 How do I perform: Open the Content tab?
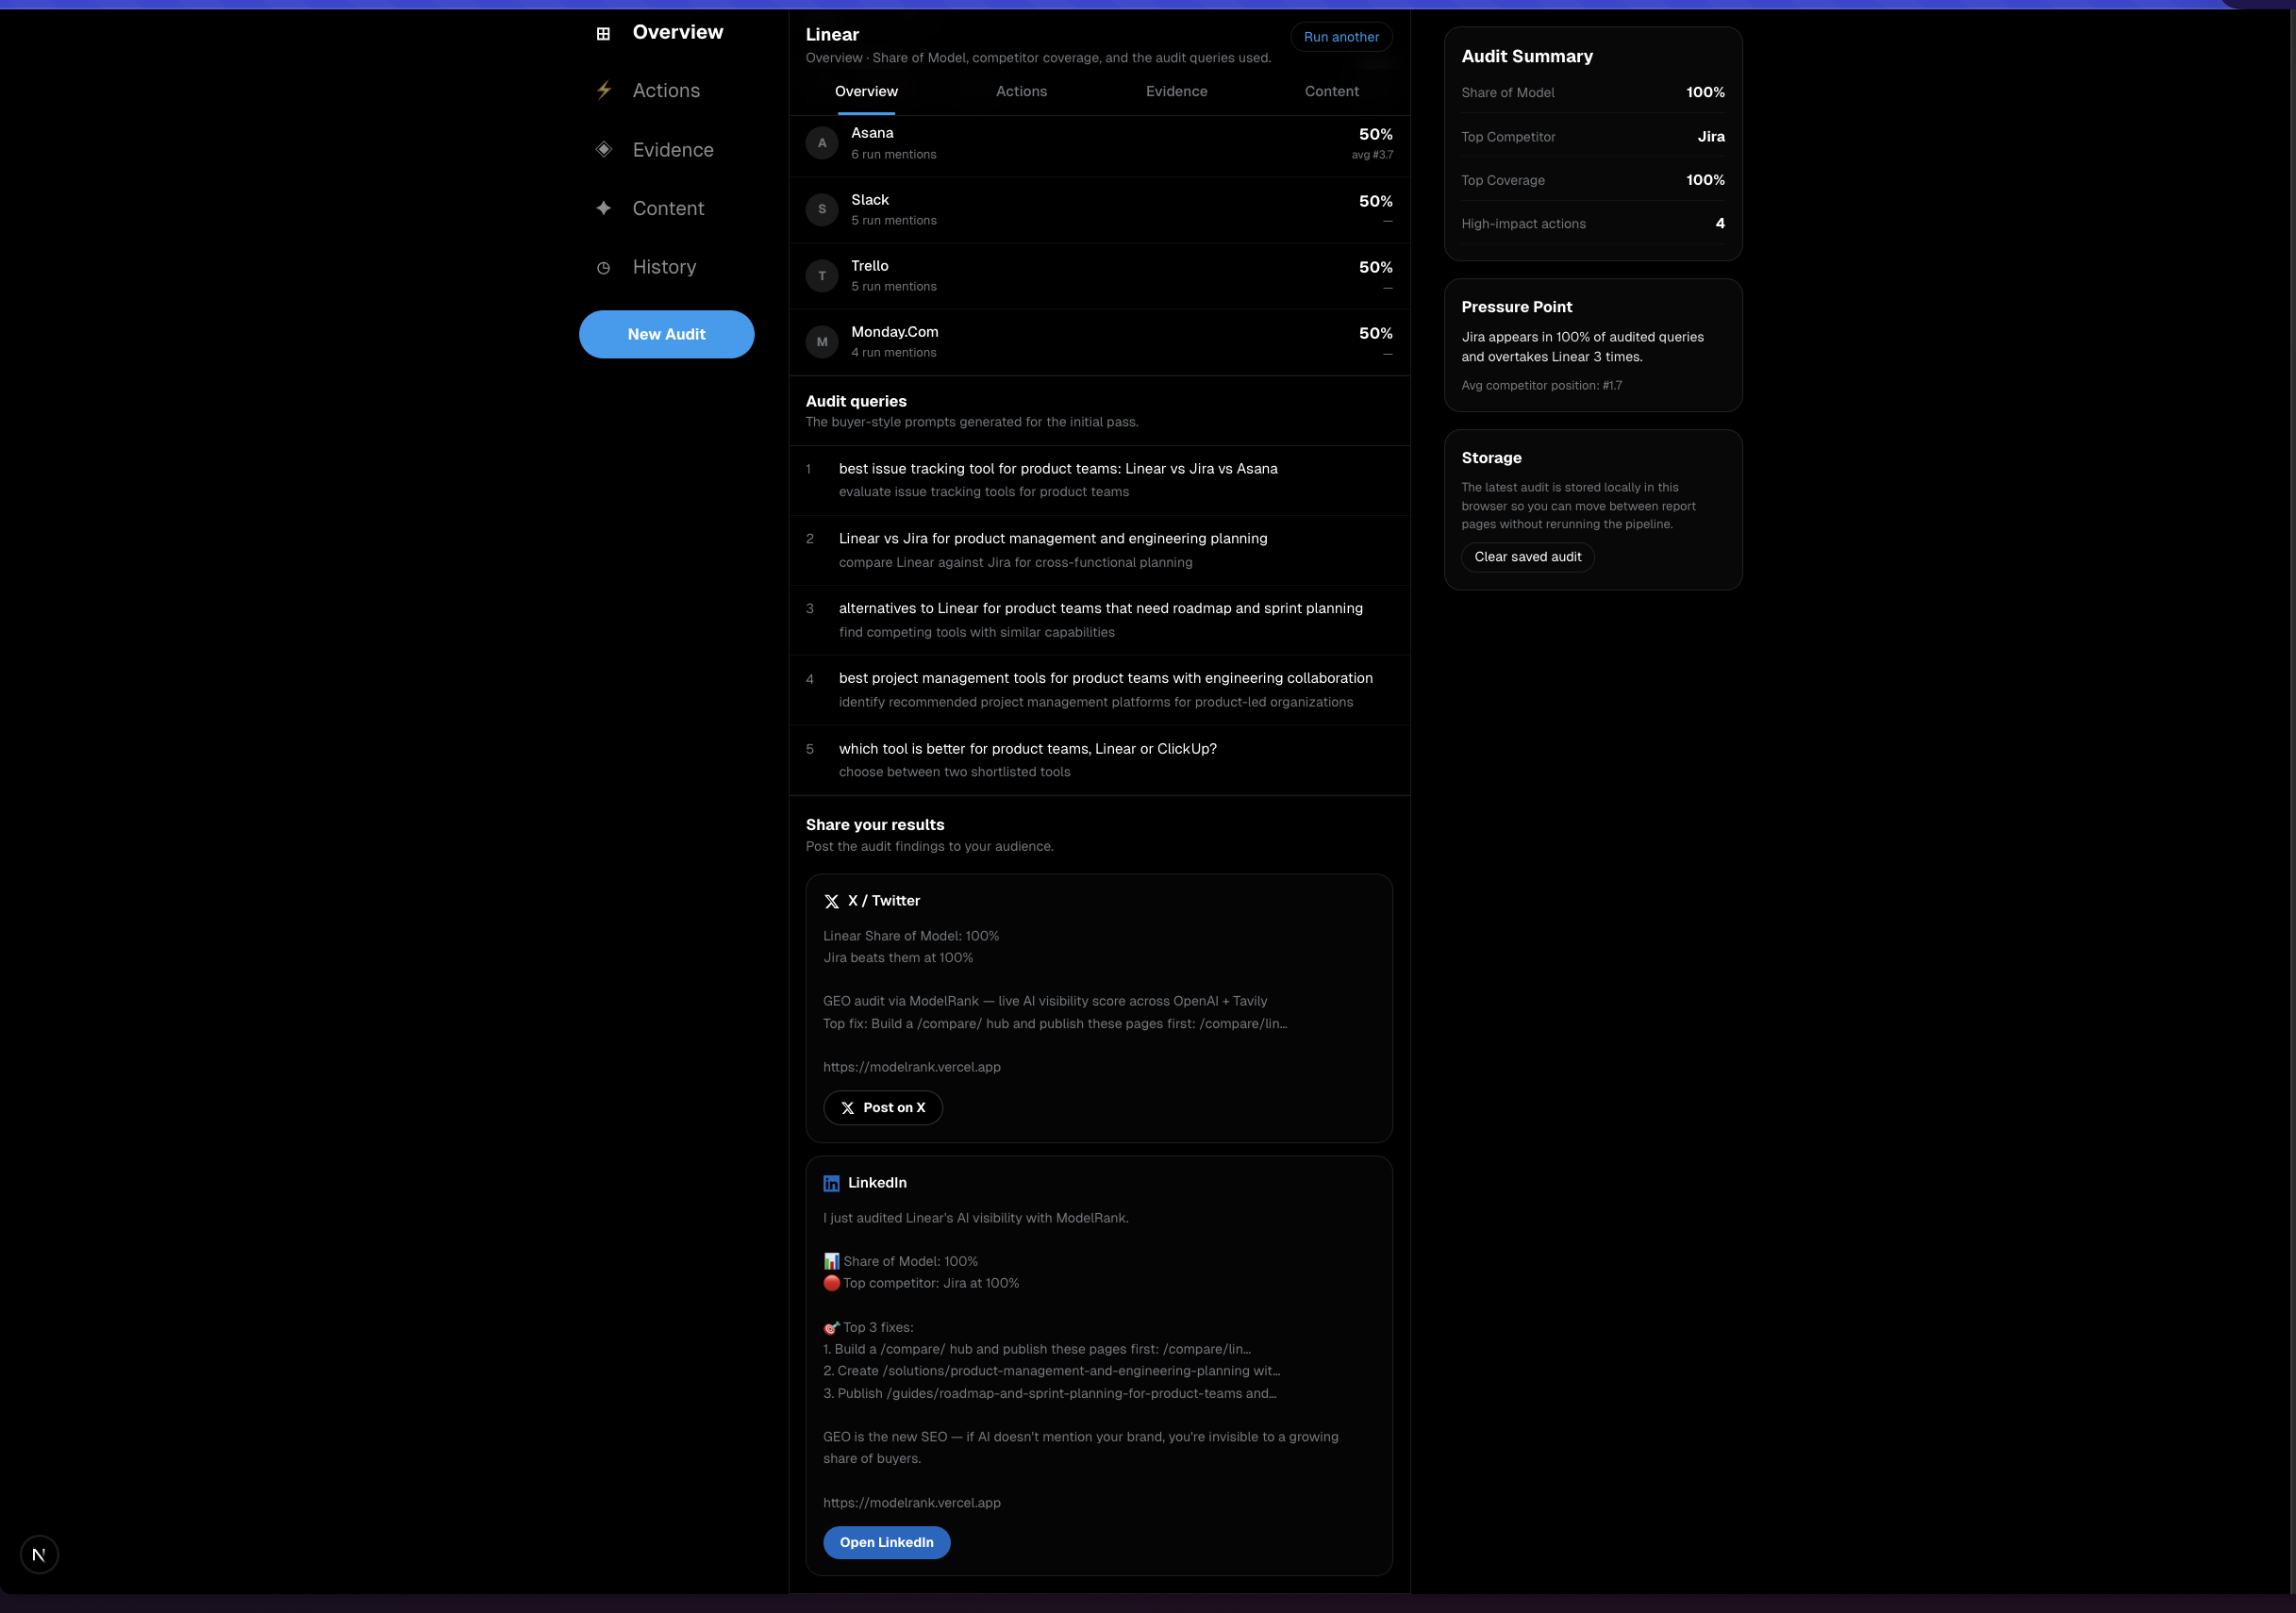click(x=1331, y=91)
